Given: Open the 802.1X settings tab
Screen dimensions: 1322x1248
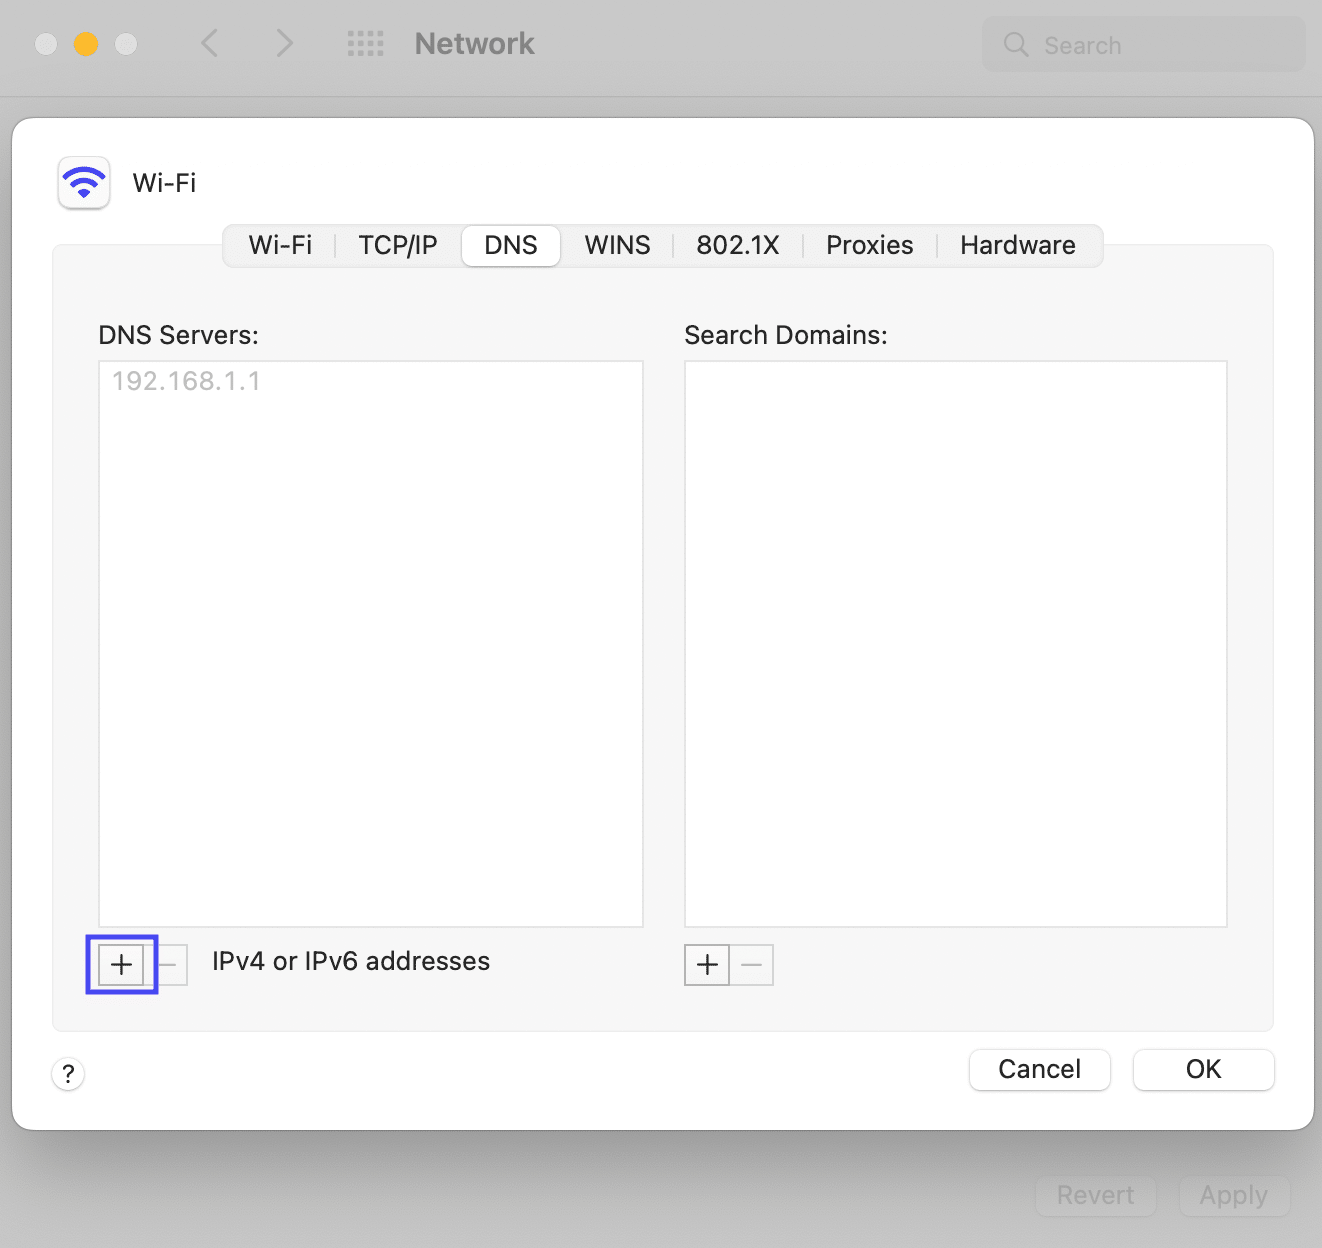Looking at the screenshot, I should [737, 245].
